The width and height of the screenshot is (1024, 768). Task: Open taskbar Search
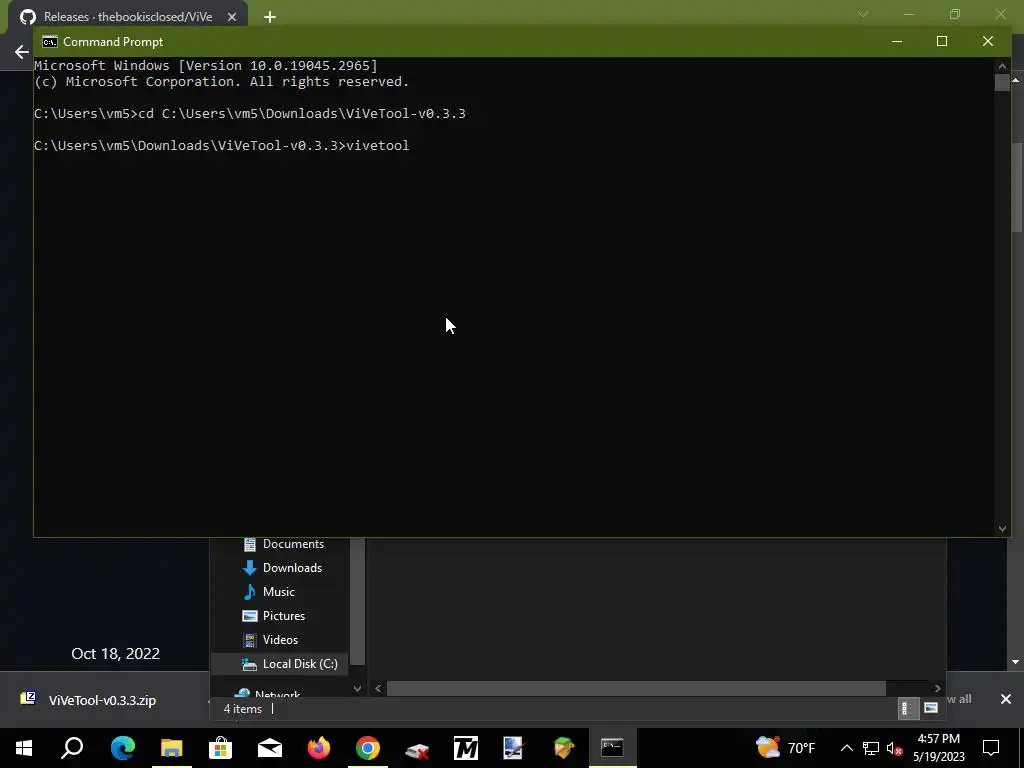72,748
